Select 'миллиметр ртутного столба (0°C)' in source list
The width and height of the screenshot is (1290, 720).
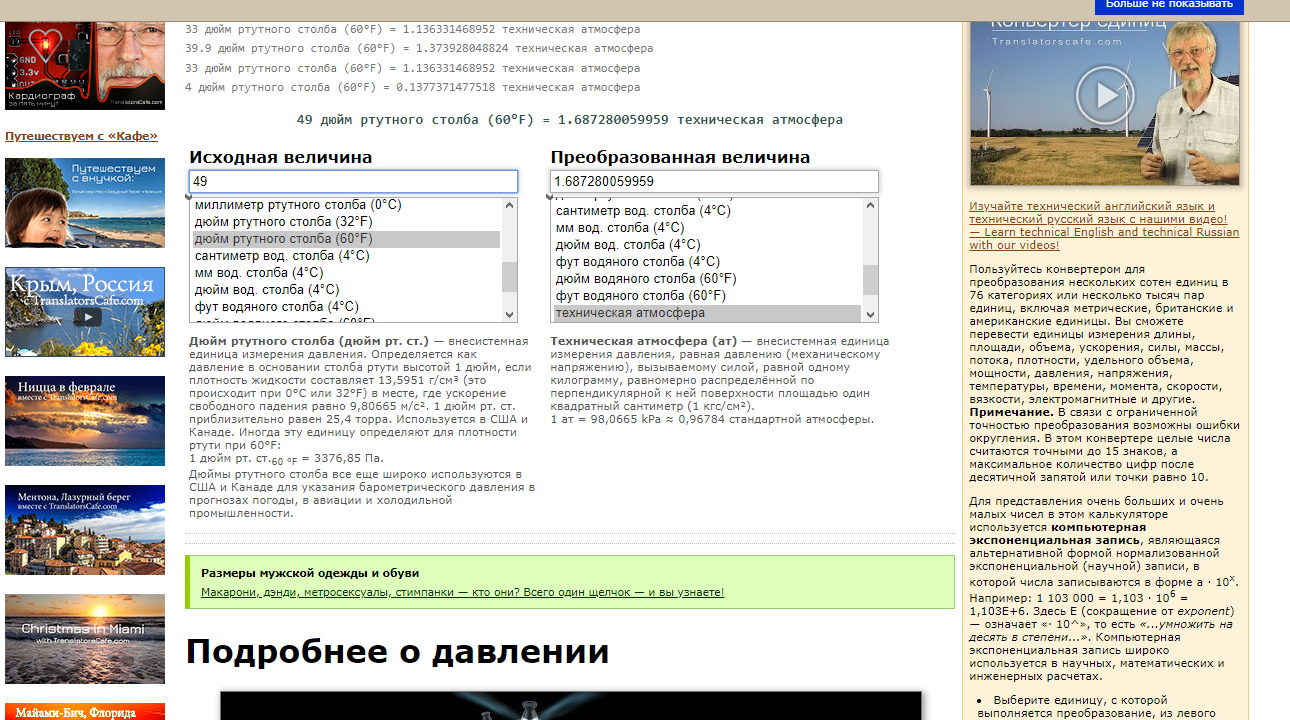pyautogui.click(x=346, y=205)
